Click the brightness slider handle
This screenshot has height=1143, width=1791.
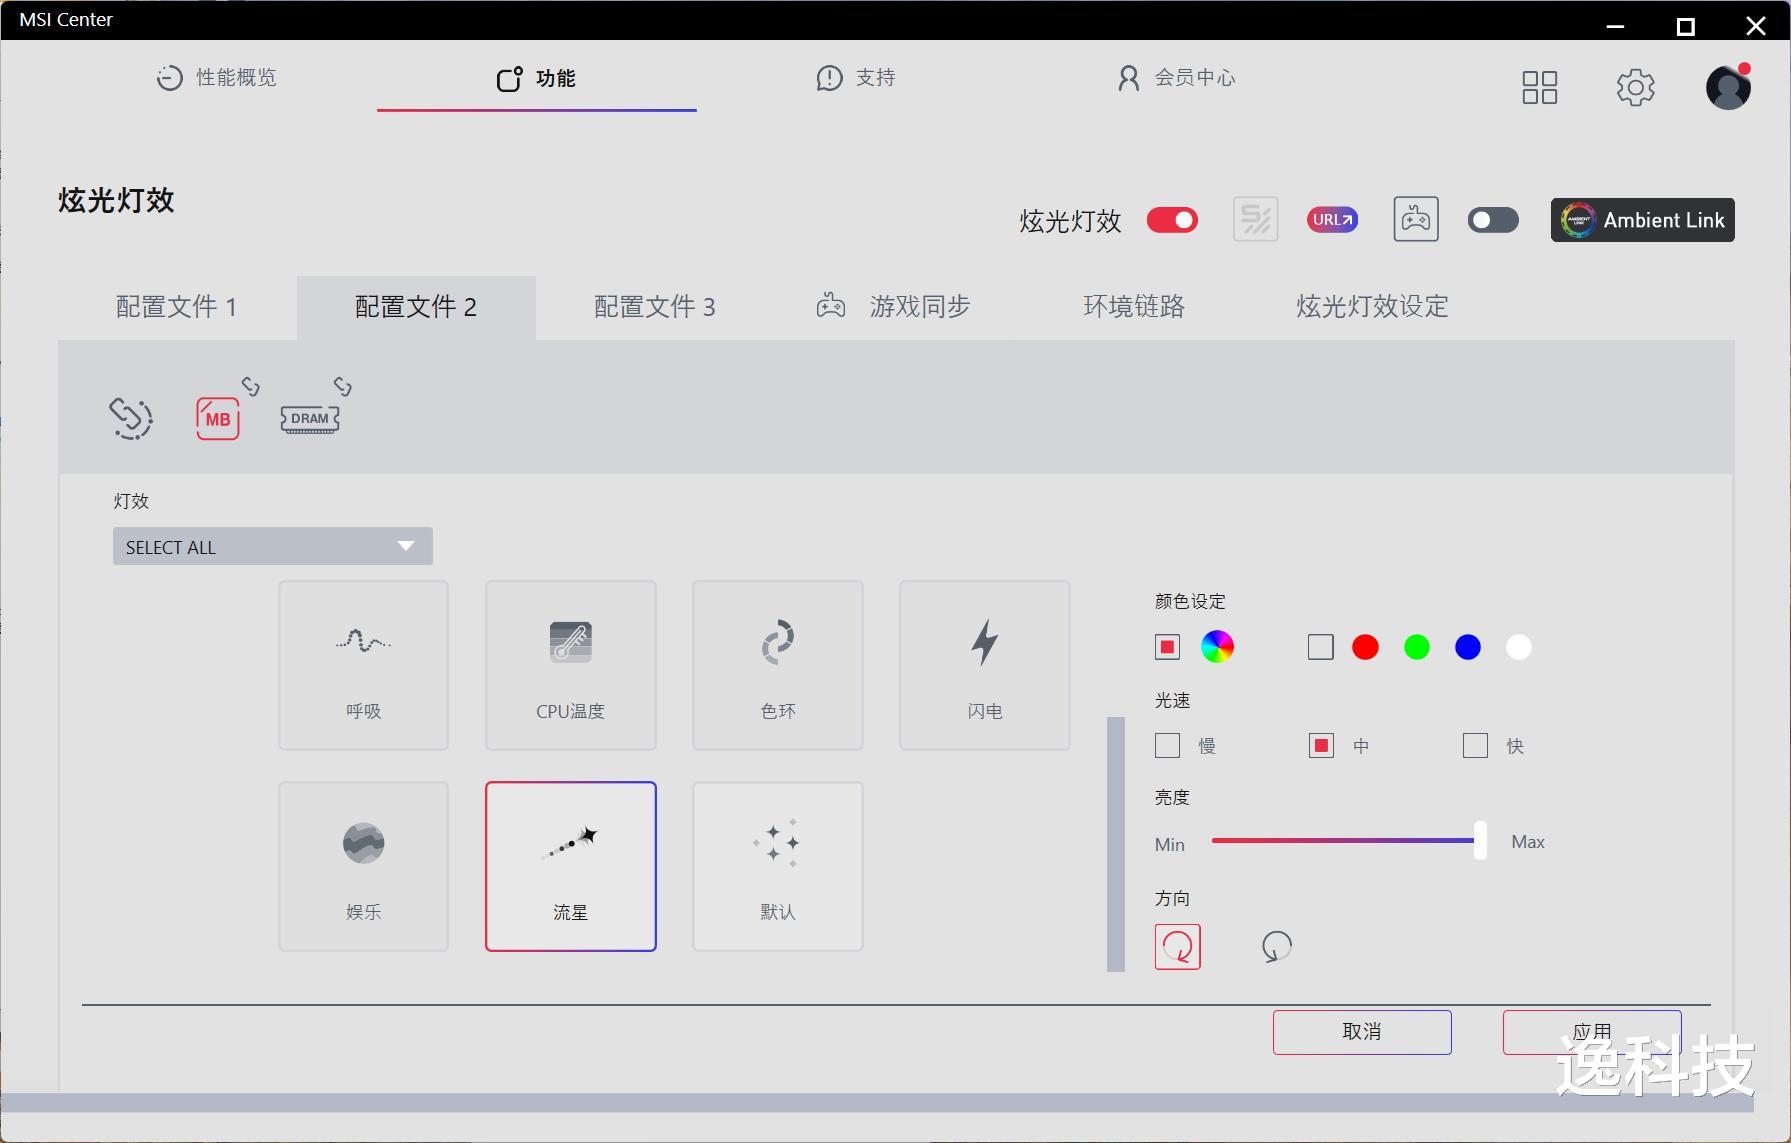1480,841
